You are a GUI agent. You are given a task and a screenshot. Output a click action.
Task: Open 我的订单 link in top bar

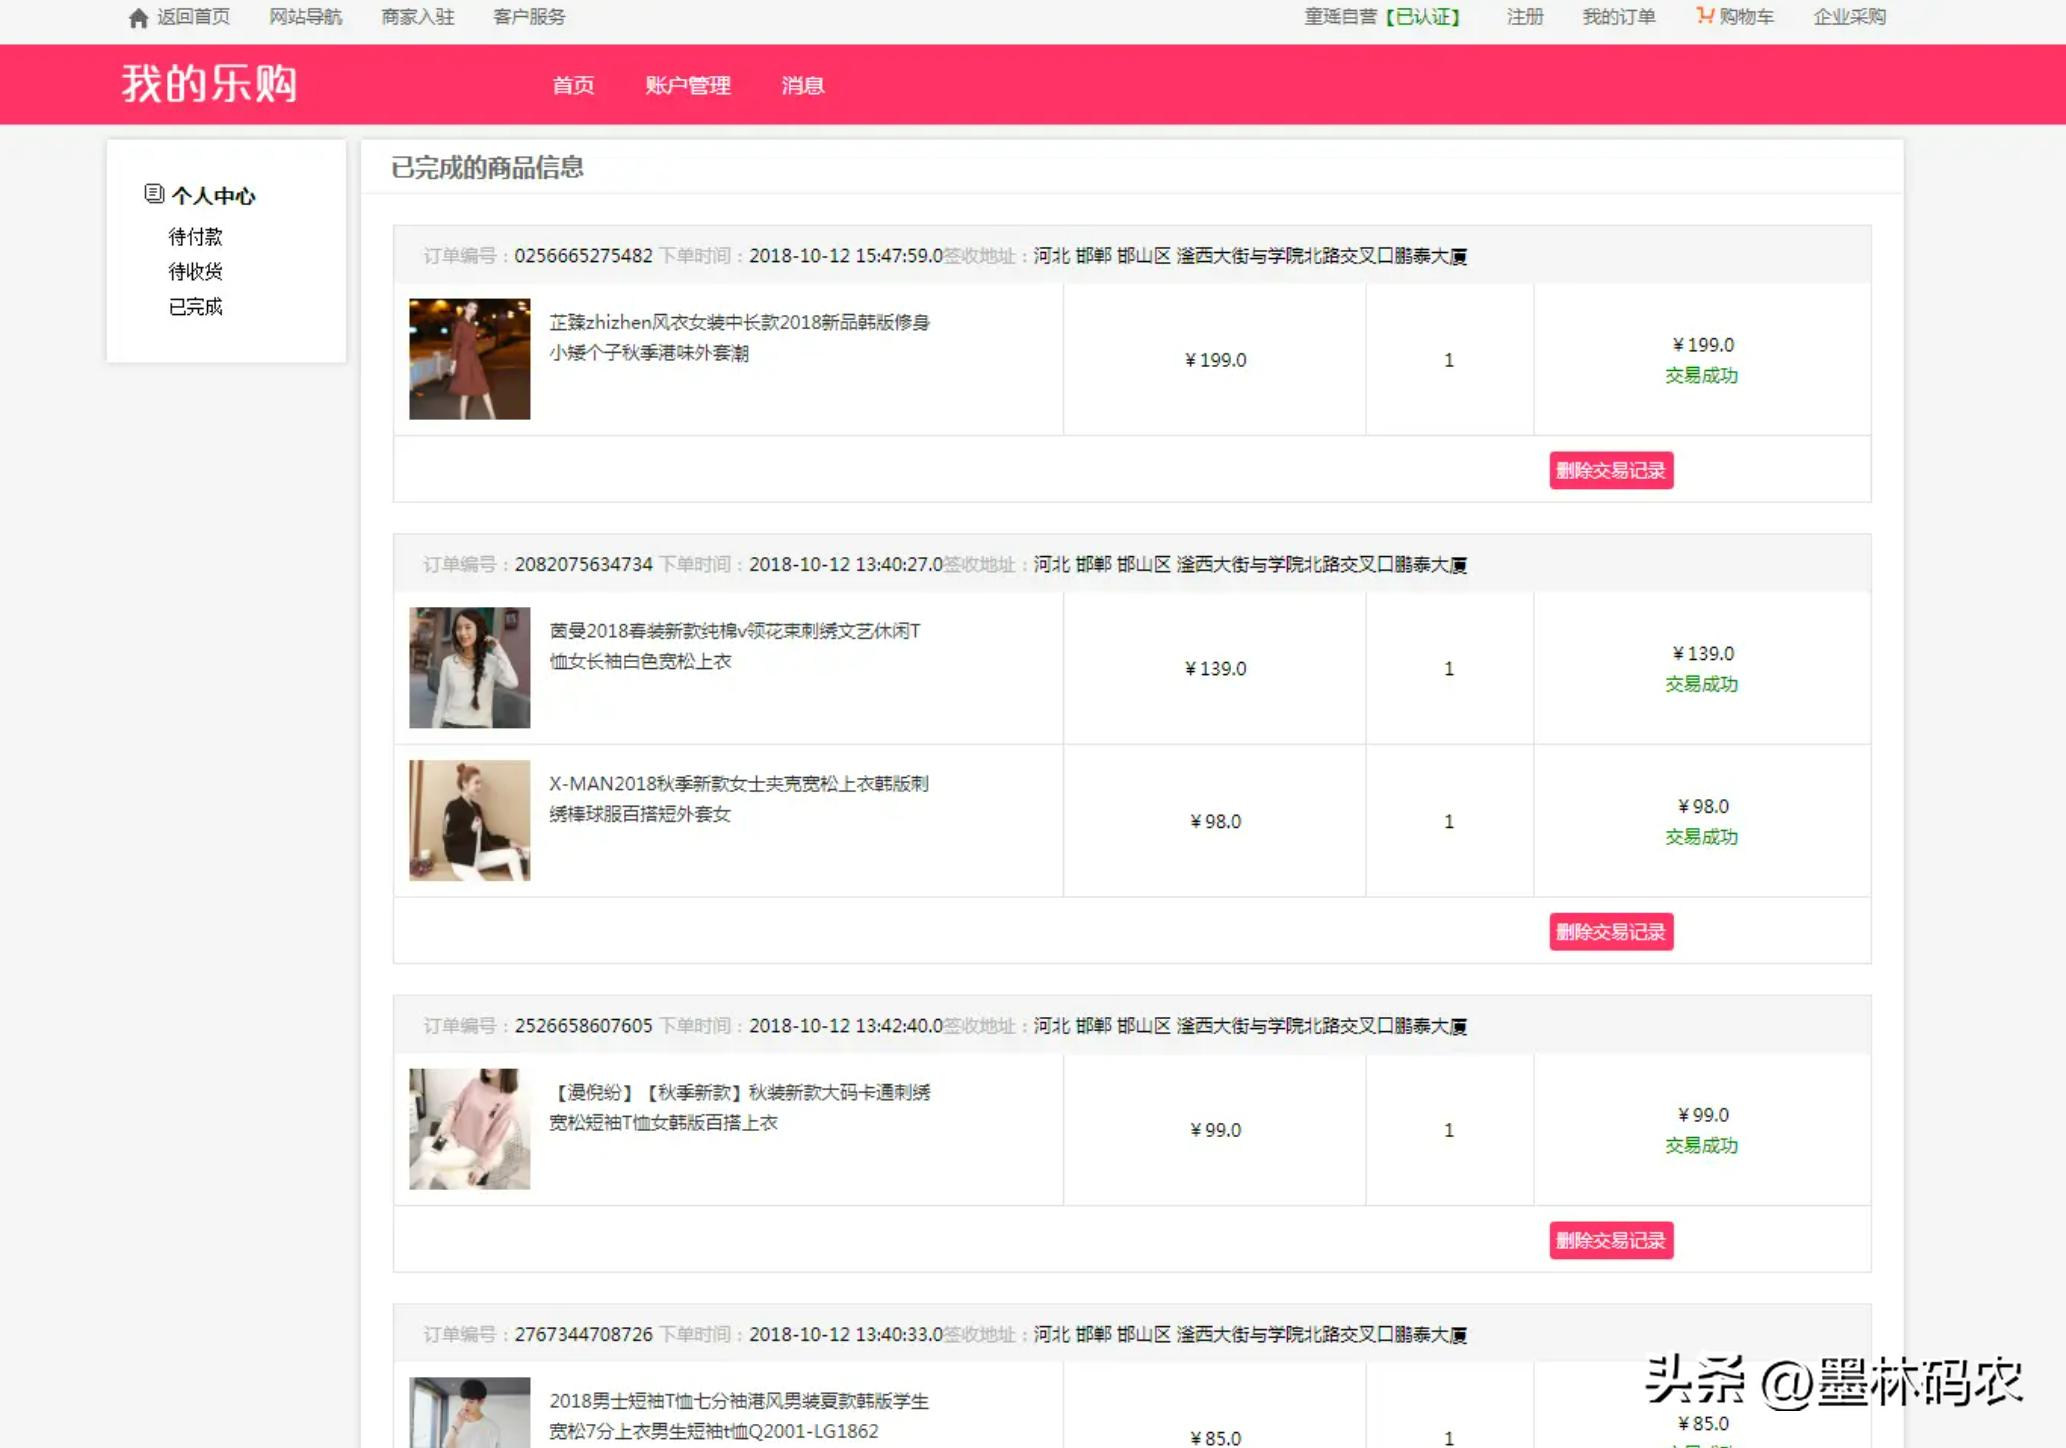tap(1618, 17)
